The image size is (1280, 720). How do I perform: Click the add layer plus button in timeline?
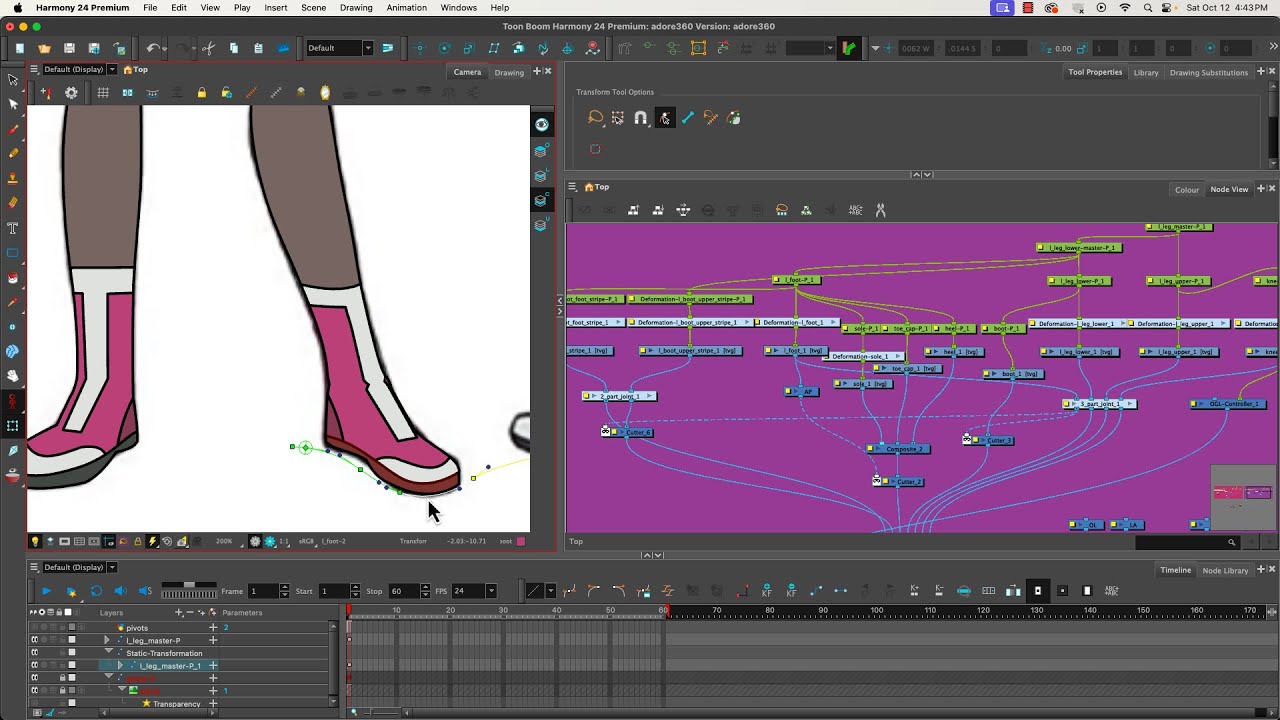point(179,612)
